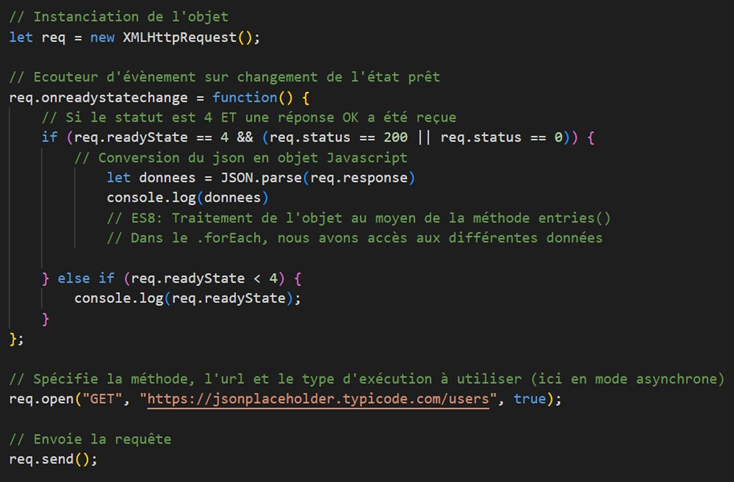Image resolution: width=734 pixels, height=482 pixels.
Task: Click the req.send(); line
Action: tap(53, 459)
